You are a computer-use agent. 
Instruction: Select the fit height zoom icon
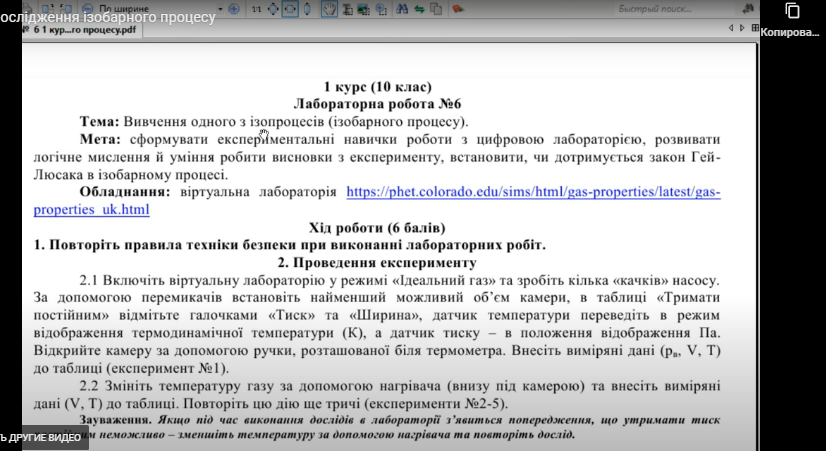pyautogui.click(x=307, y=8)
